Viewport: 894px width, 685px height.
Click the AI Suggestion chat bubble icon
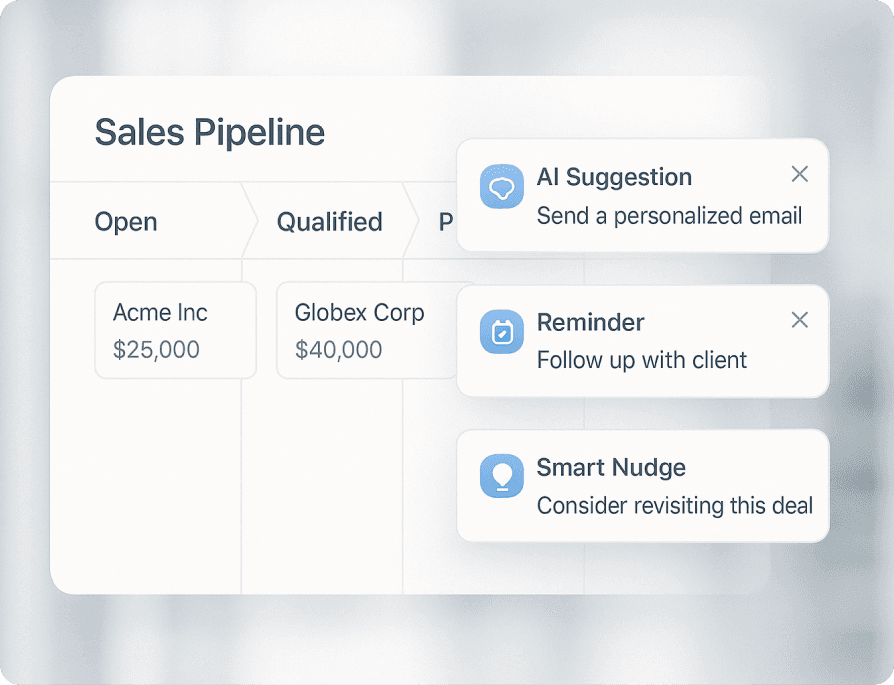[502, 187]
